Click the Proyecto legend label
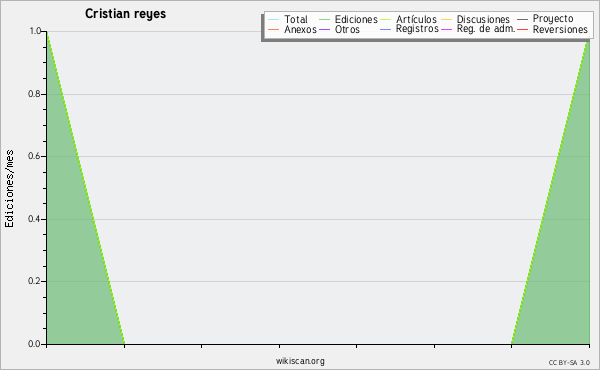 pos(553,19)
